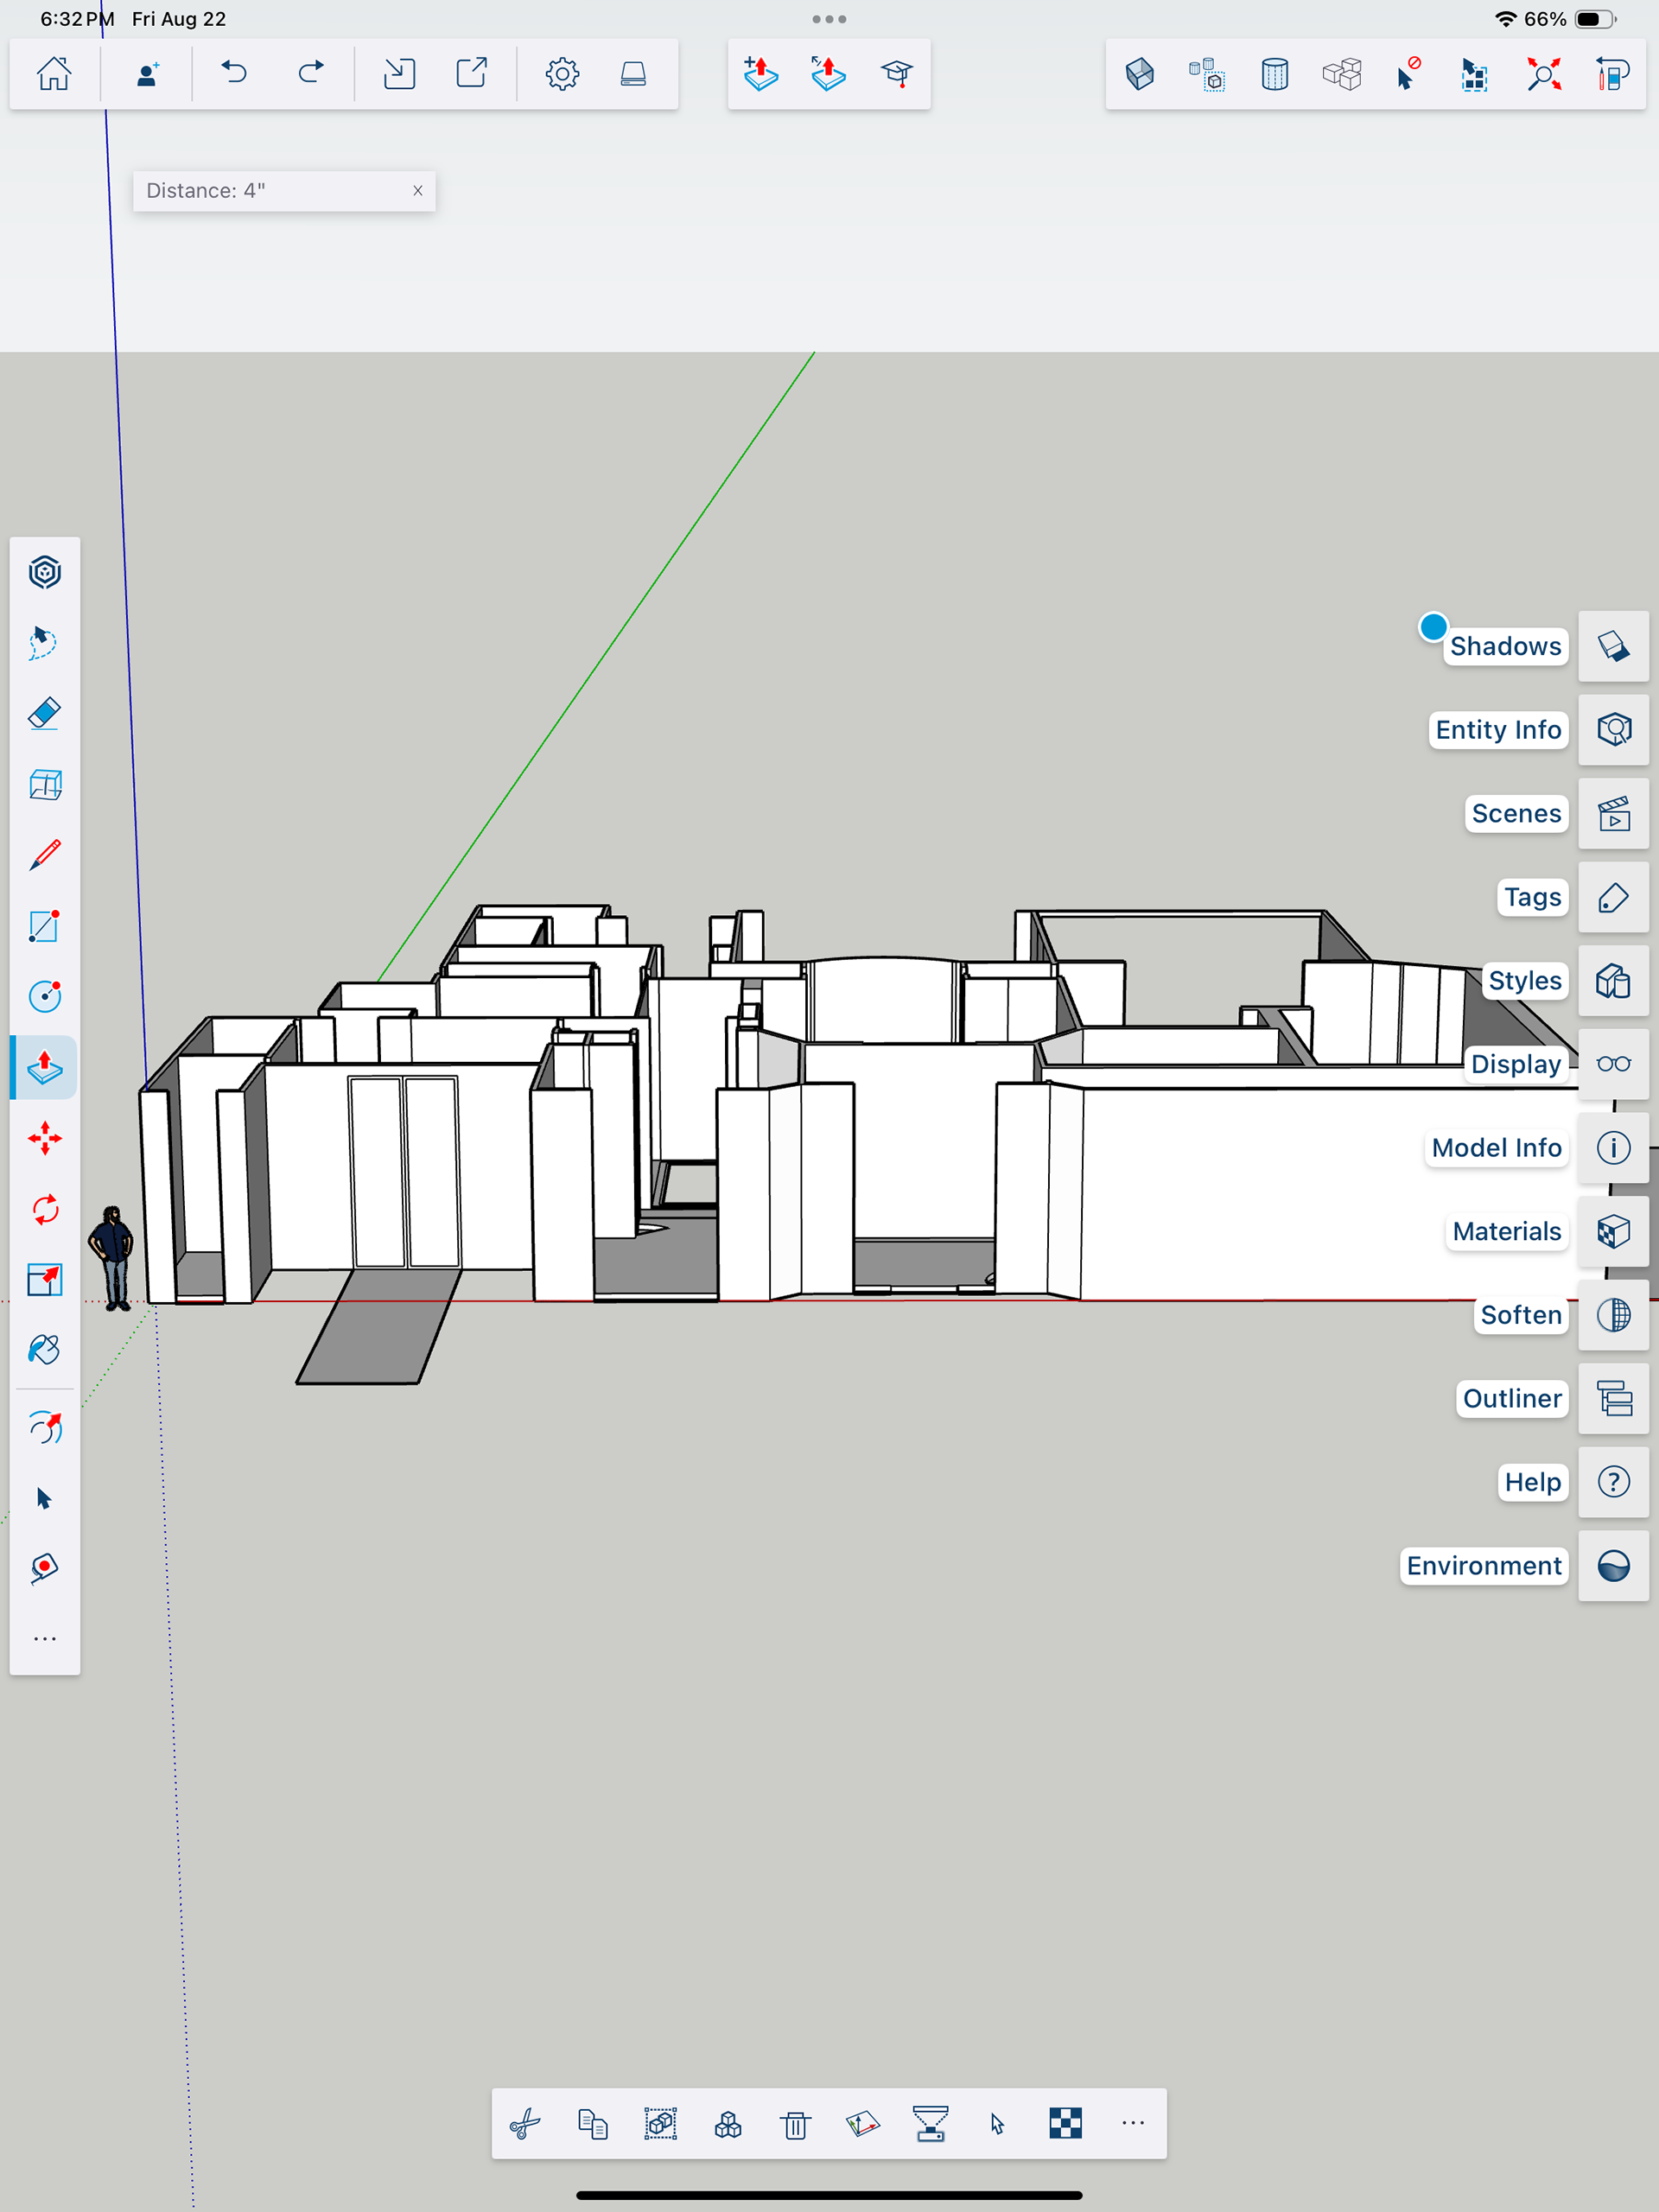Tap the Undo button

pyautogui.click(x=234, y=73)
